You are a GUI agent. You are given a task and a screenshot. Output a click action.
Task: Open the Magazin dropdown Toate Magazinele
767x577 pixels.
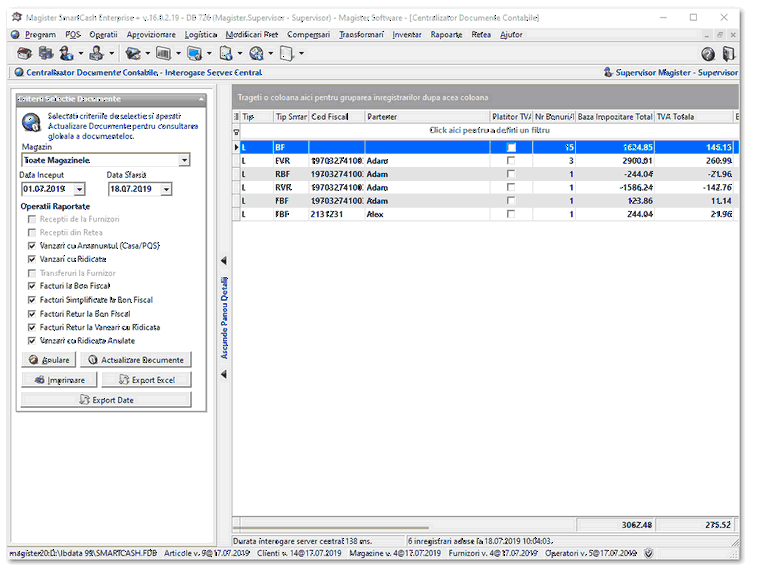184,160
